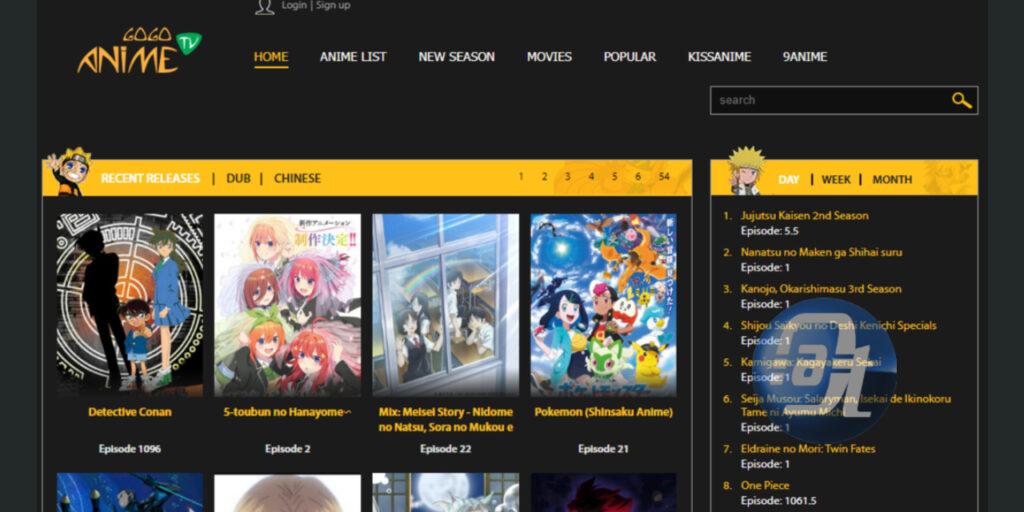Viewport: 1024px width, 512px height.
Task: Open Nanatsu no Maken ga Shihai suru
Action: [x=822, y=252]
